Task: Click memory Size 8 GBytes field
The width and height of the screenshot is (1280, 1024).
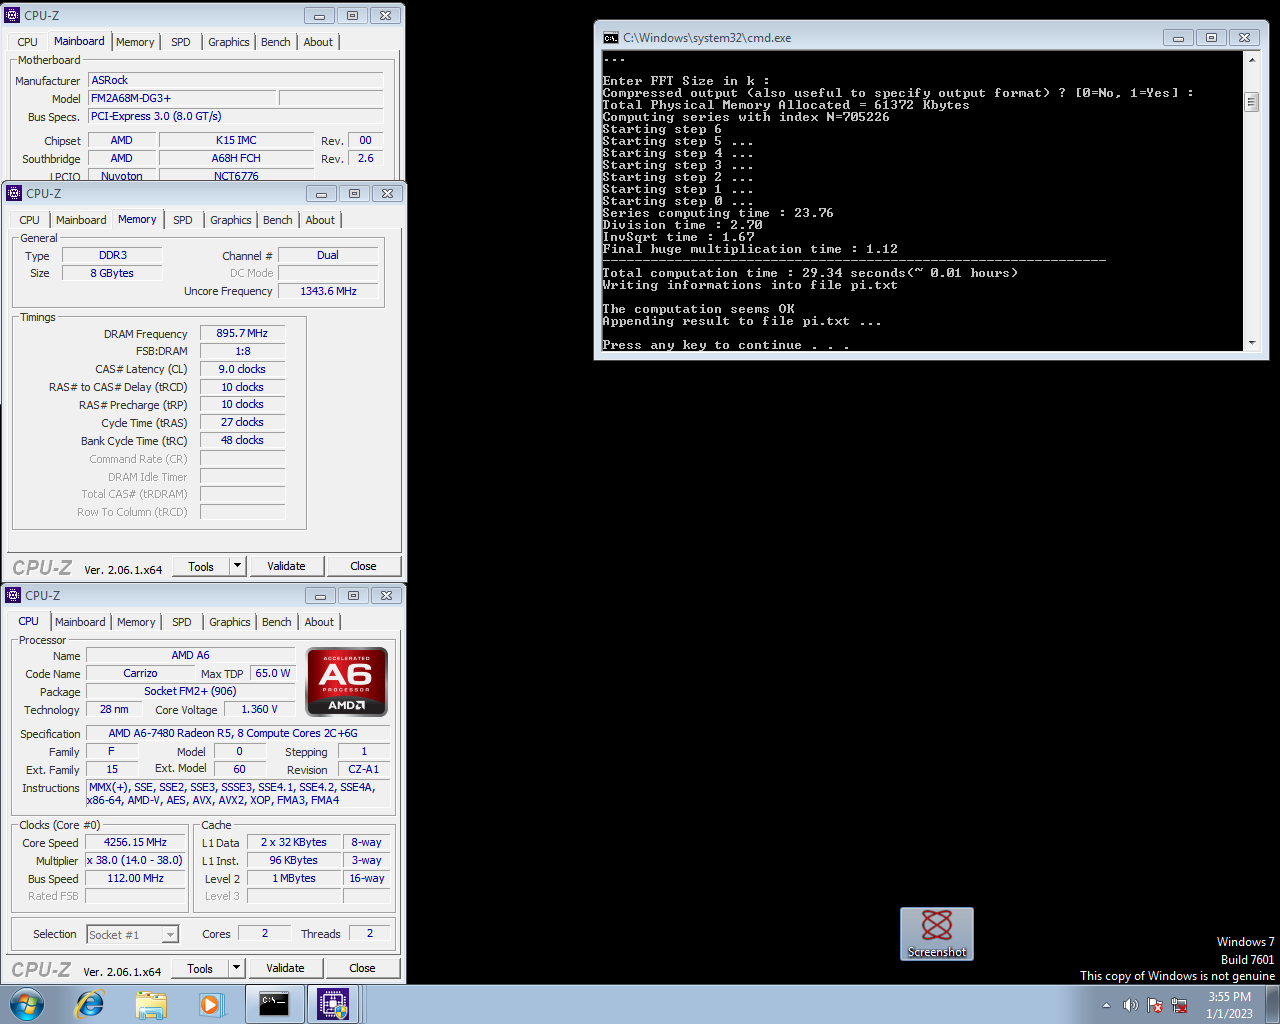Action: (x=112, y=273)
